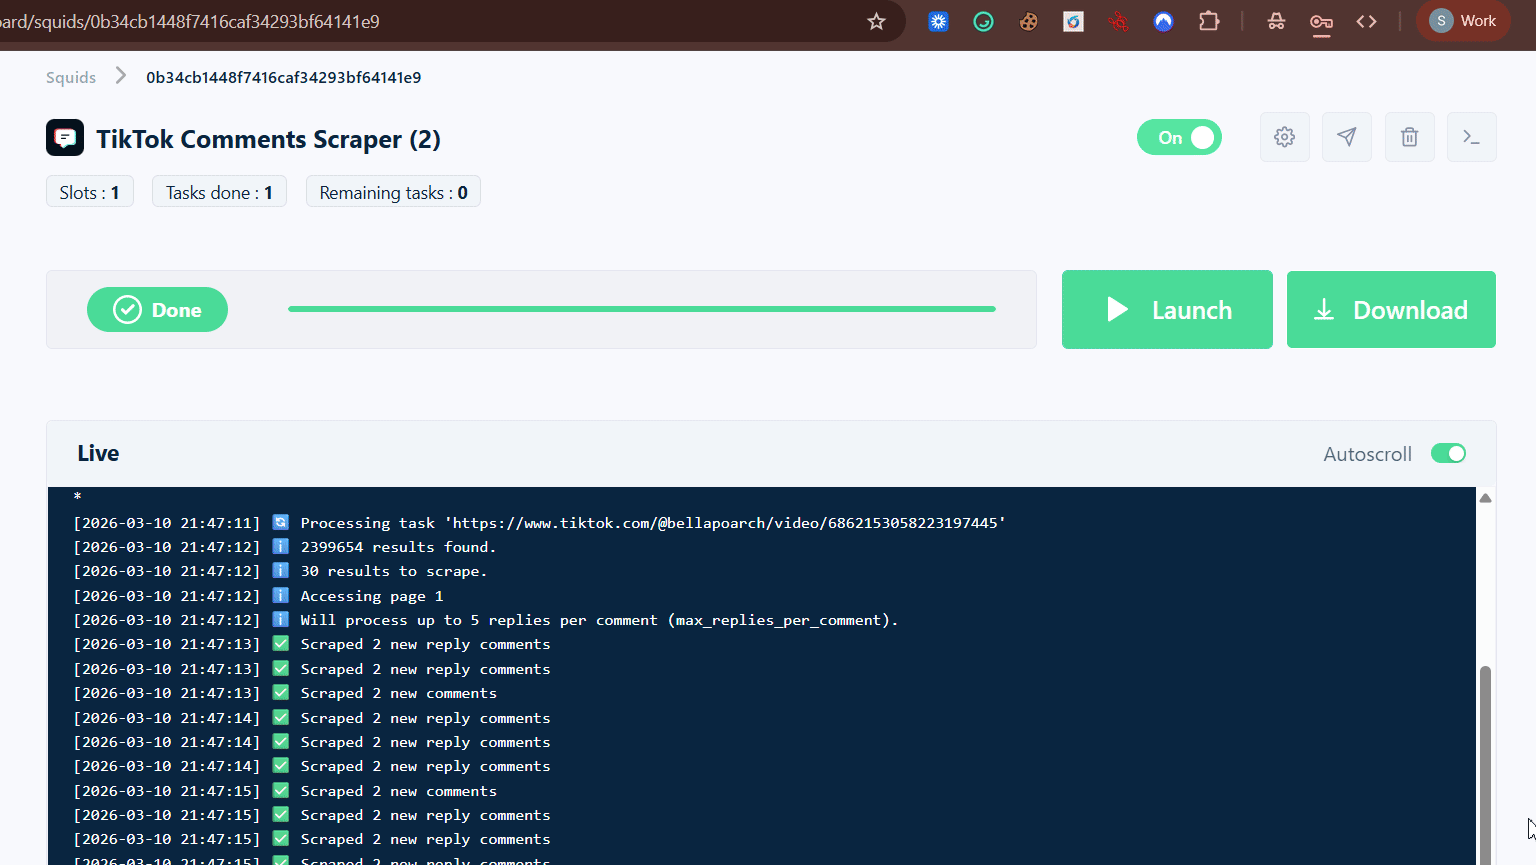Click the Launch button
Screen dimensions: 1536x865
(x=1167, y=309)
